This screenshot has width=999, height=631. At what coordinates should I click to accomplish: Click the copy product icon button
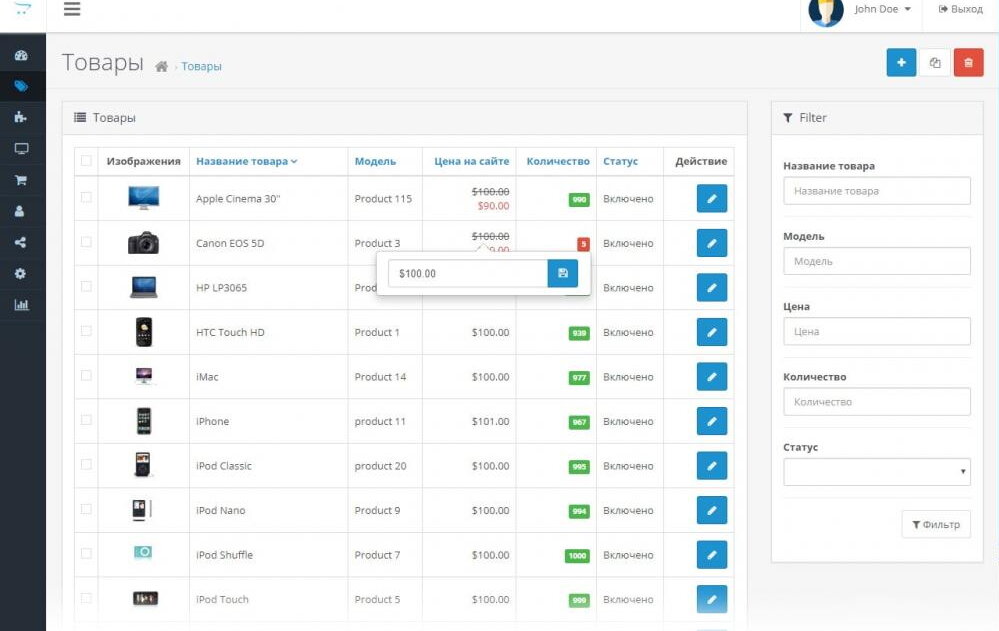click(935, 63)
